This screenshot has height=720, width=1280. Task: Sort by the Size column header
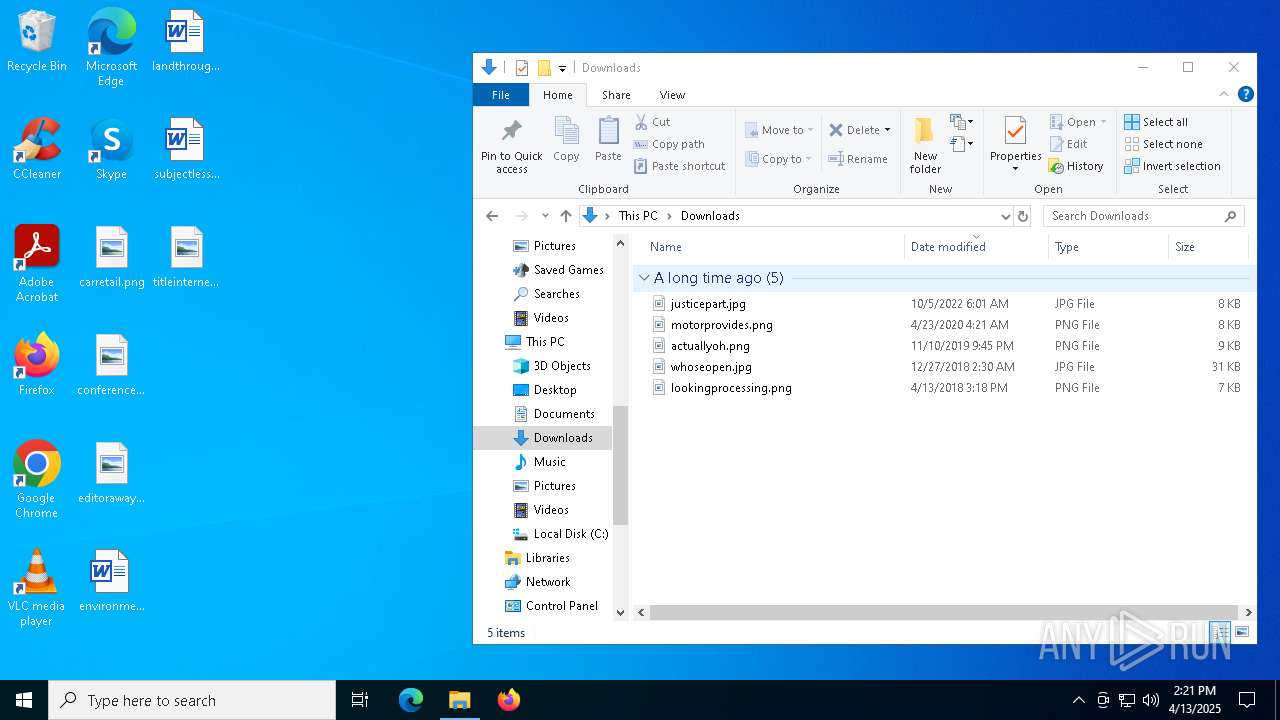click(x=1208, y=247)
